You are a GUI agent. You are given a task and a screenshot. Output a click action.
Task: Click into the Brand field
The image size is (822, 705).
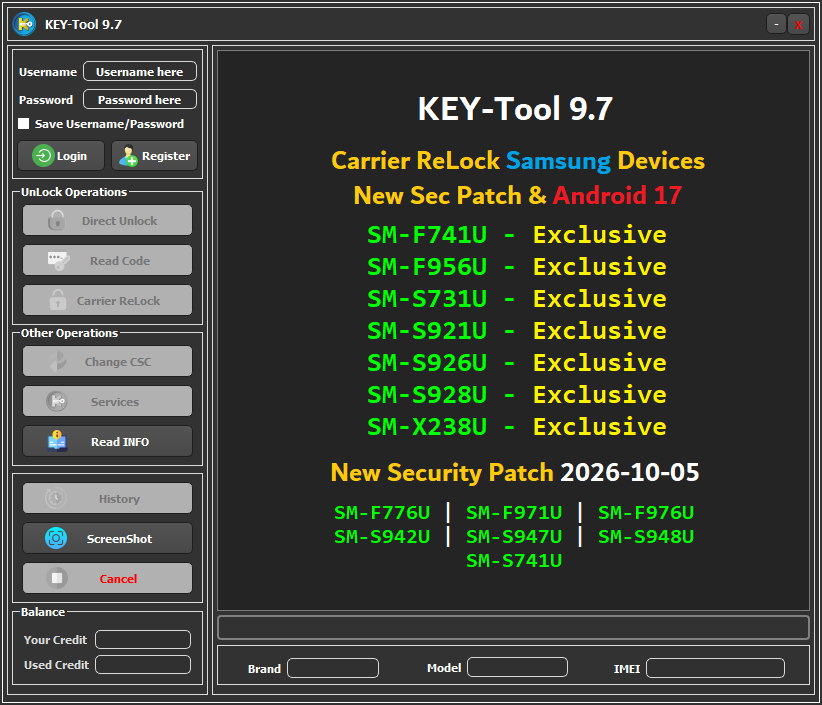click(x=333, y=668)
